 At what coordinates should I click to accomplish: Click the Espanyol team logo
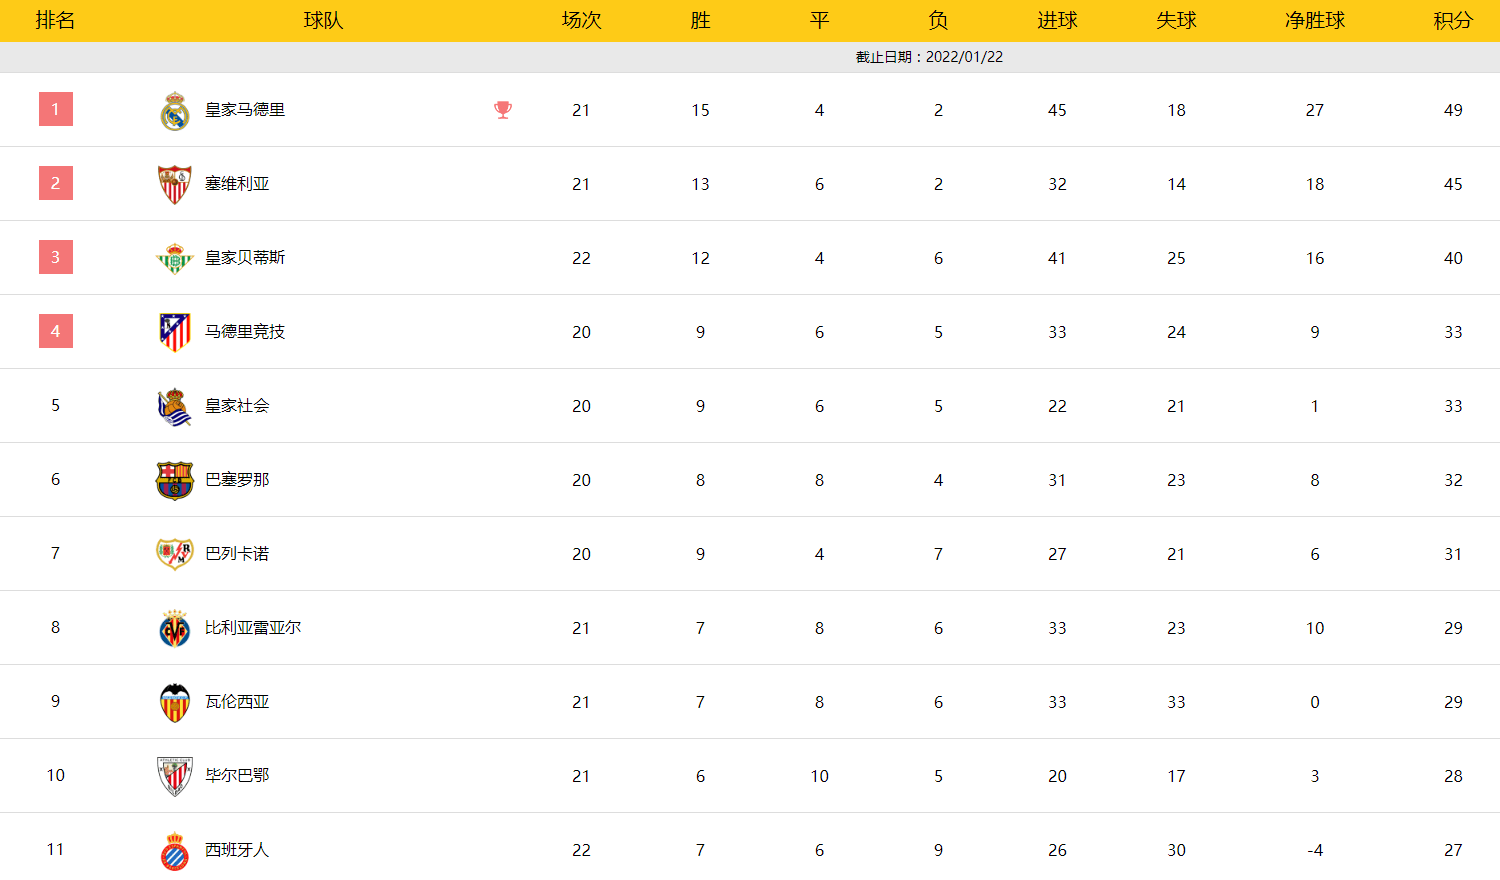[x=175, y=851]
